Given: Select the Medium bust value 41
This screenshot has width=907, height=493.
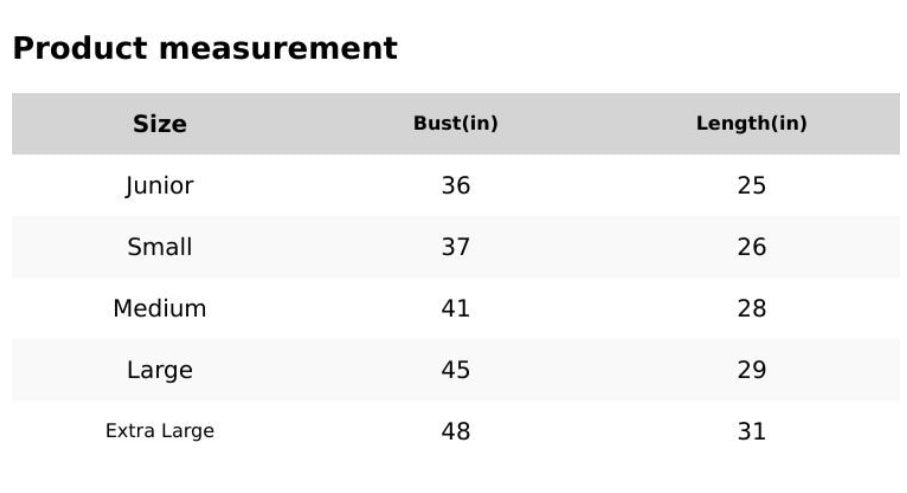Looking at the screenshot, I should point(456,308).
